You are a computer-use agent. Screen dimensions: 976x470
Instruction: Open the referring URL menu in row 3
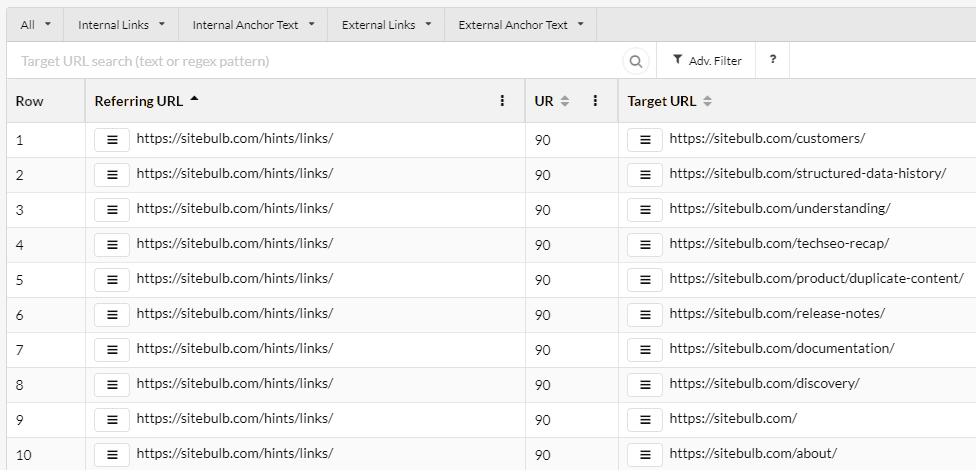pos(112,210)
